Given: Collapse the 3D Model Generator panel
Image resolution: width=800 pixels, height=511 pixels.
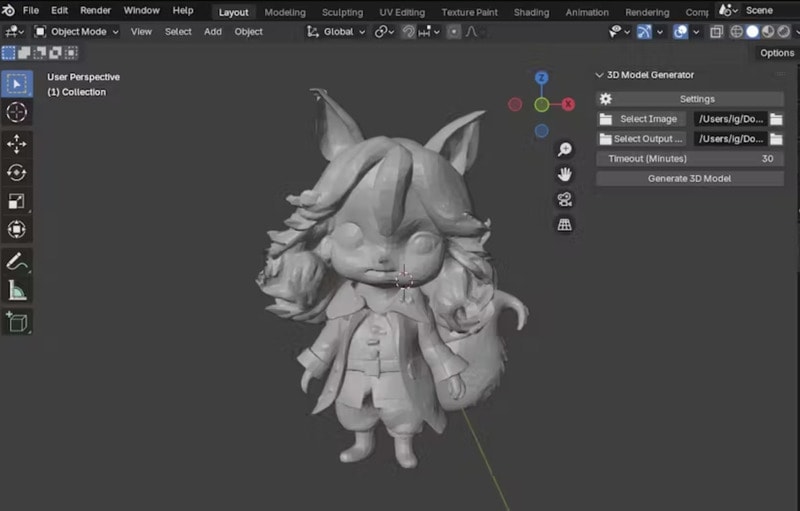Looking at the screenshot, I should click(599, 75).
